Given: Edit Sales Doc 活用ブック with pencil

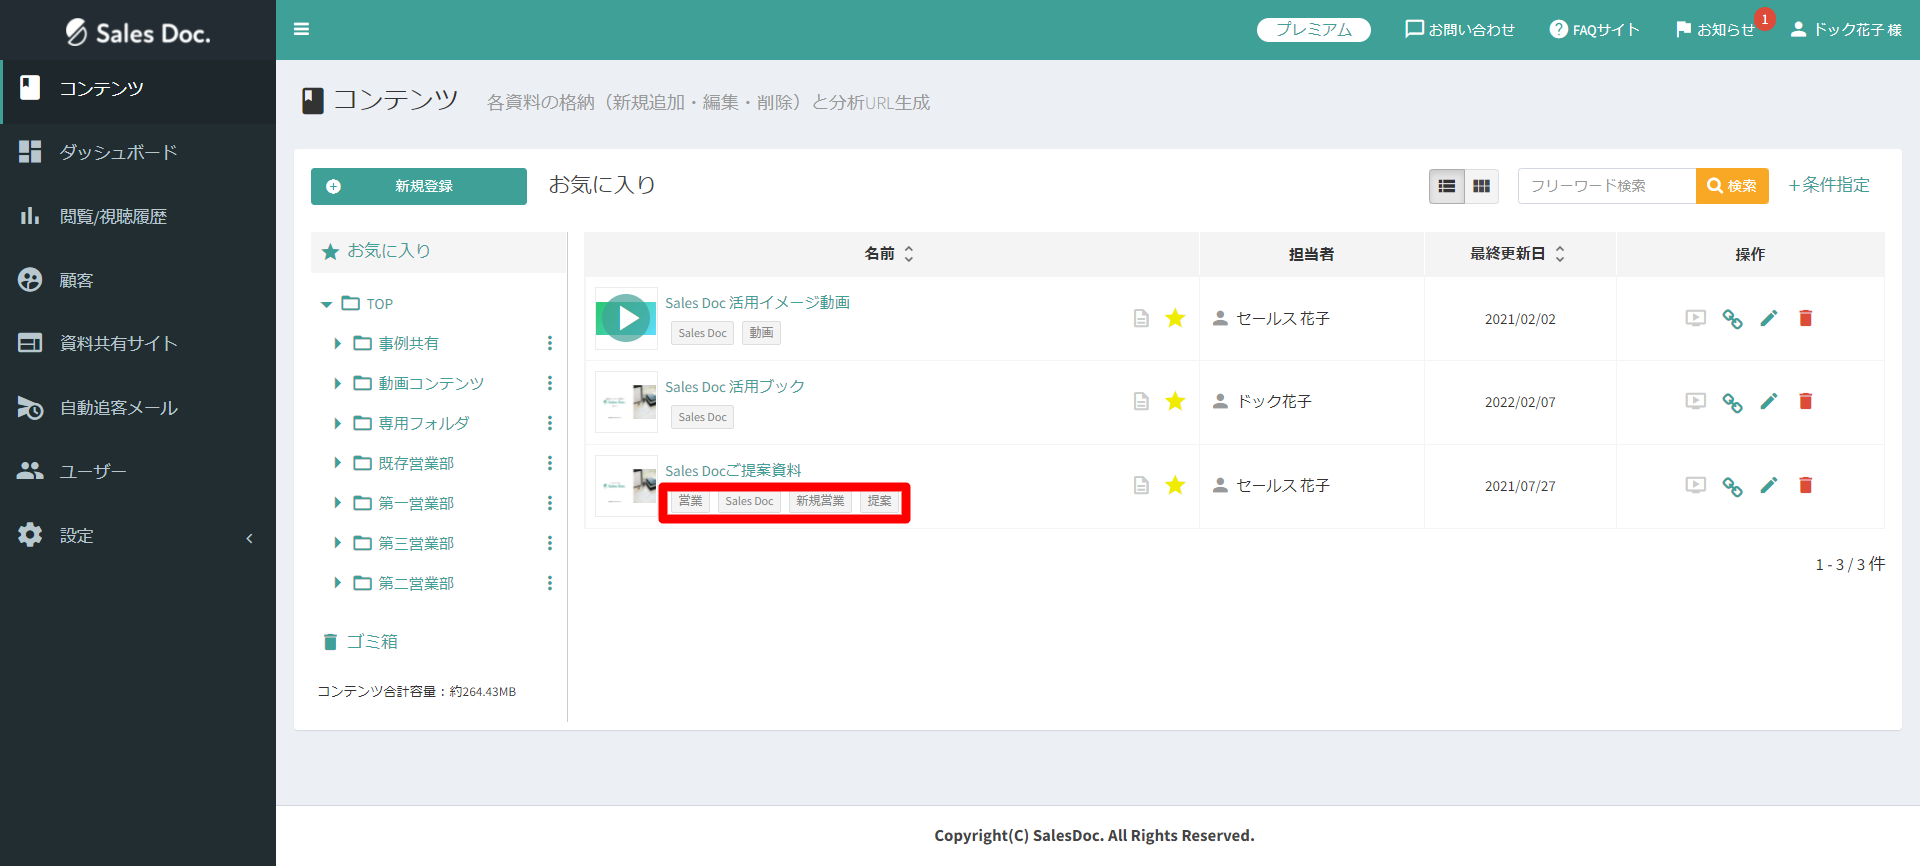Looking at the screenshot, I should pyautogui.click(x=1769, y=401).
